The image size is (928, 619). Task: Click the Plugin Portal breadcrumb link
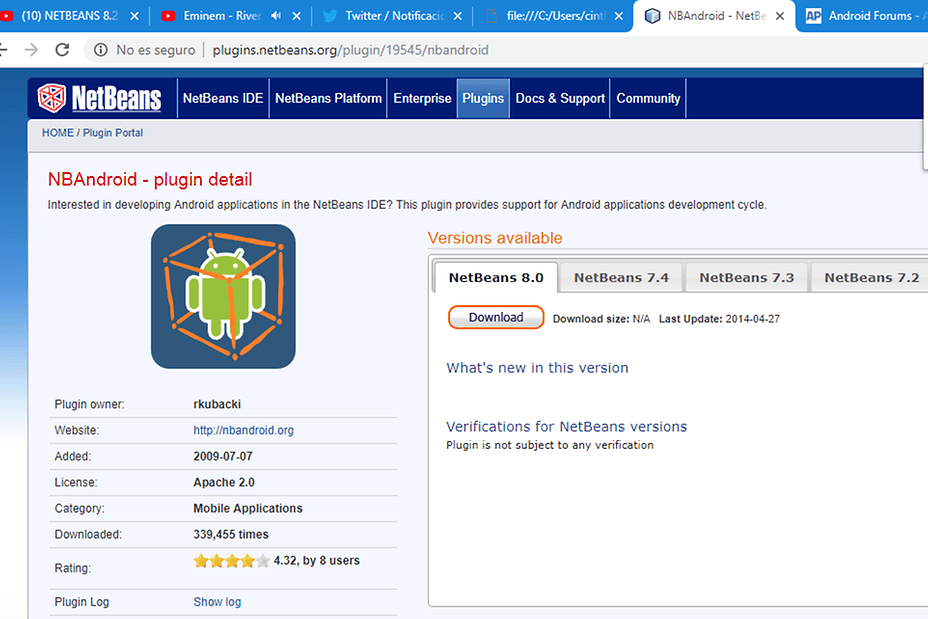pyautogui.click(x=112, y=133)
